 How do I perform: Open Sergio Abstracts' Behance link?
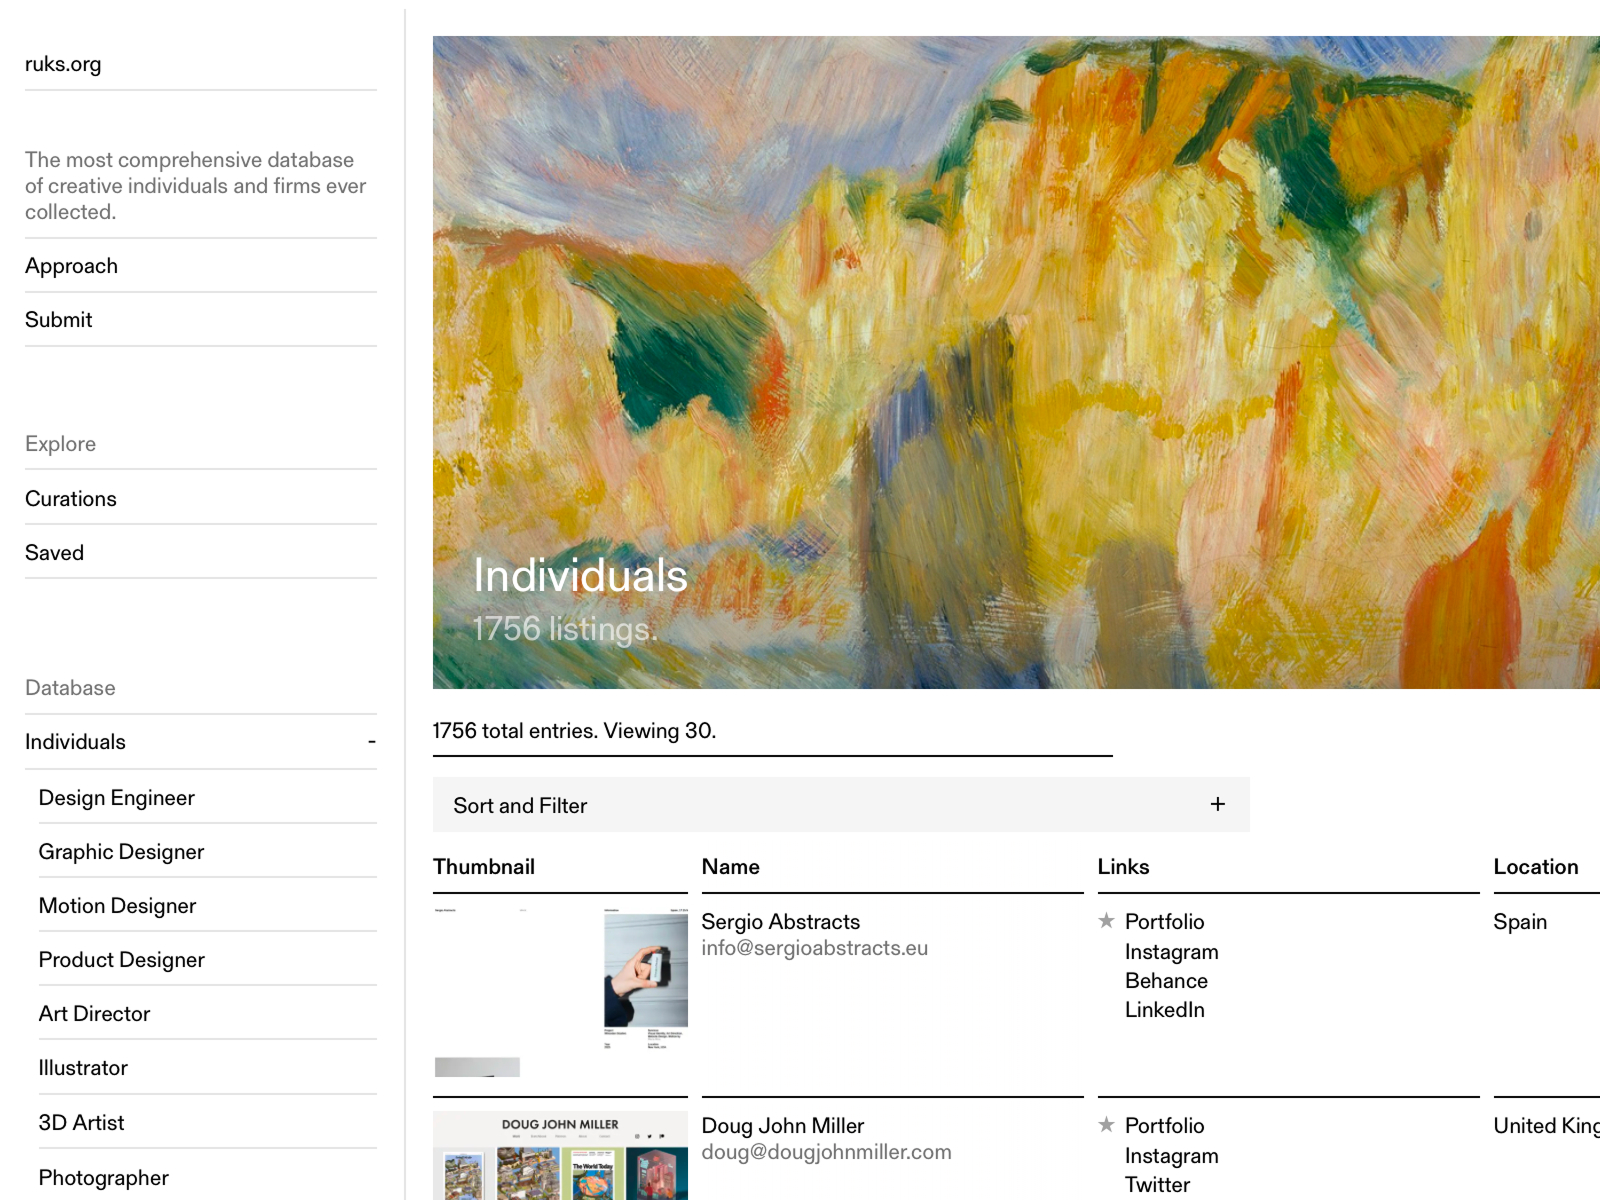tap(1166, 981)
